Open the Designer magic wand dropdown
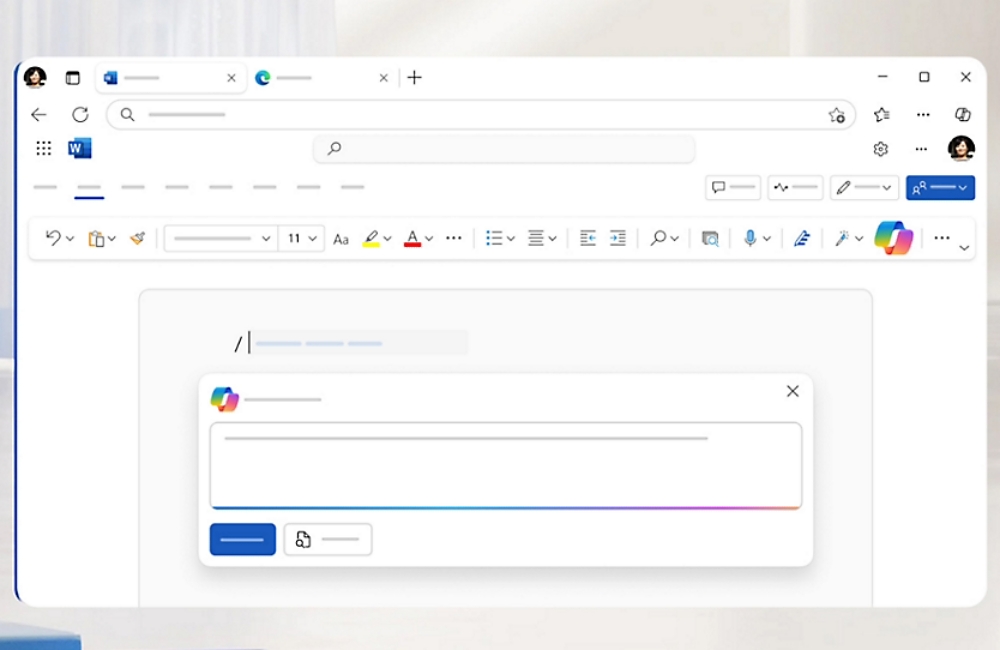1000x650 pixels. 849,238
